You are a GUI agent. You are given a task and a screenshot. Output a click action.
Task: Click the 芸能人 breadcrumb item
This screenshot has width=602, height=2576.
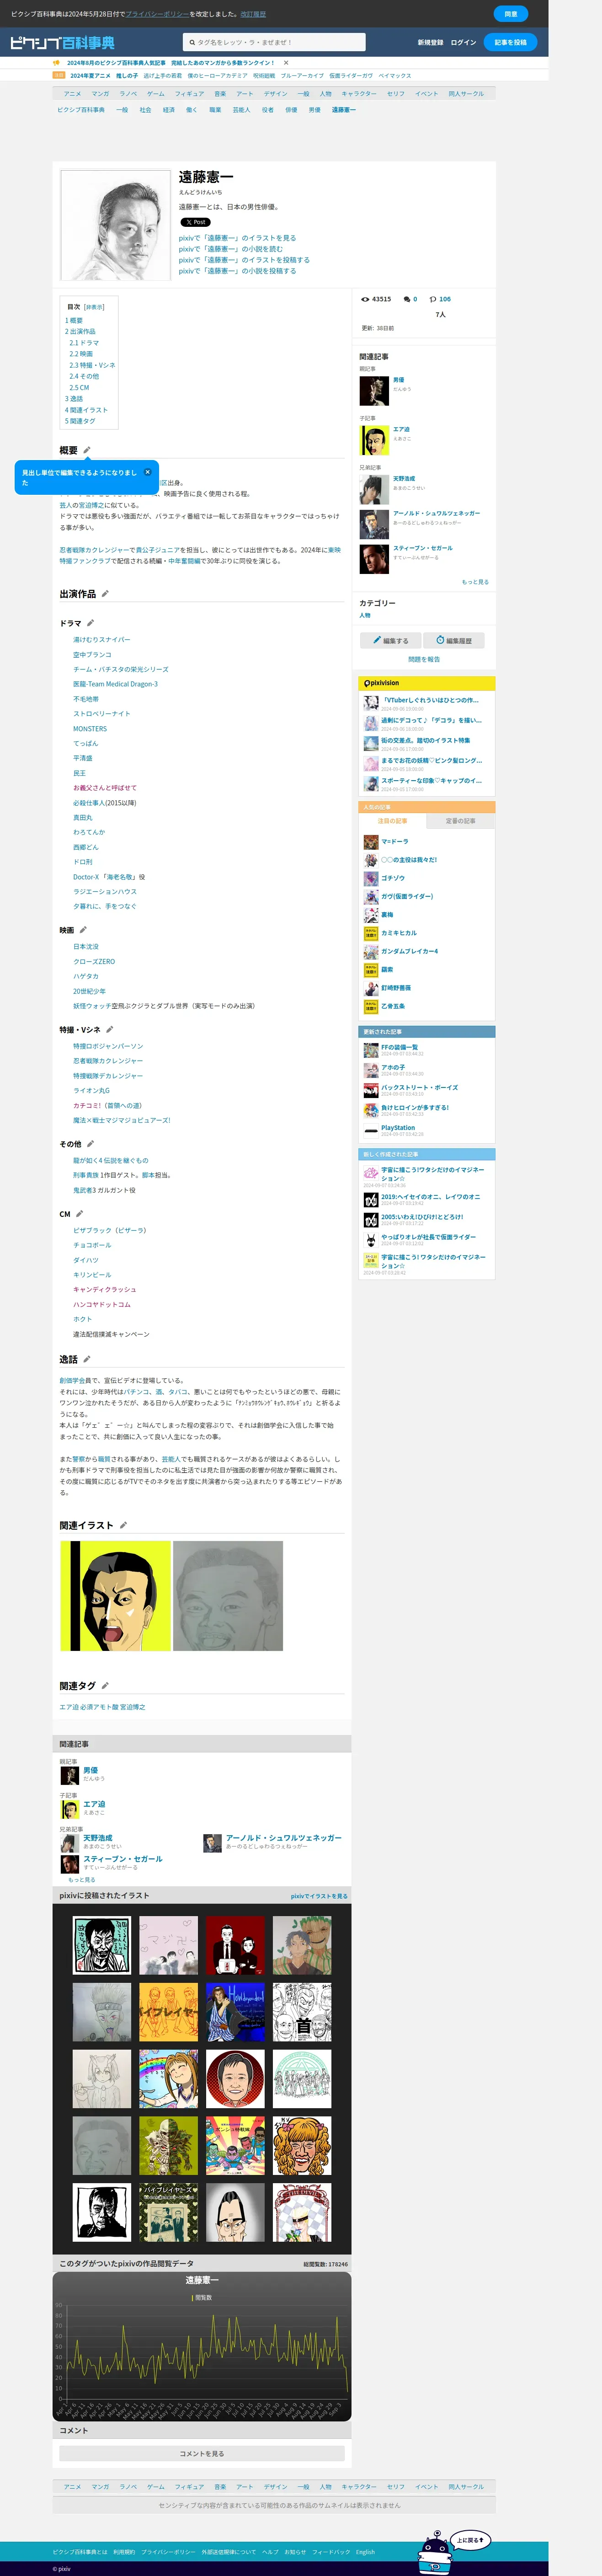[241, 110]
